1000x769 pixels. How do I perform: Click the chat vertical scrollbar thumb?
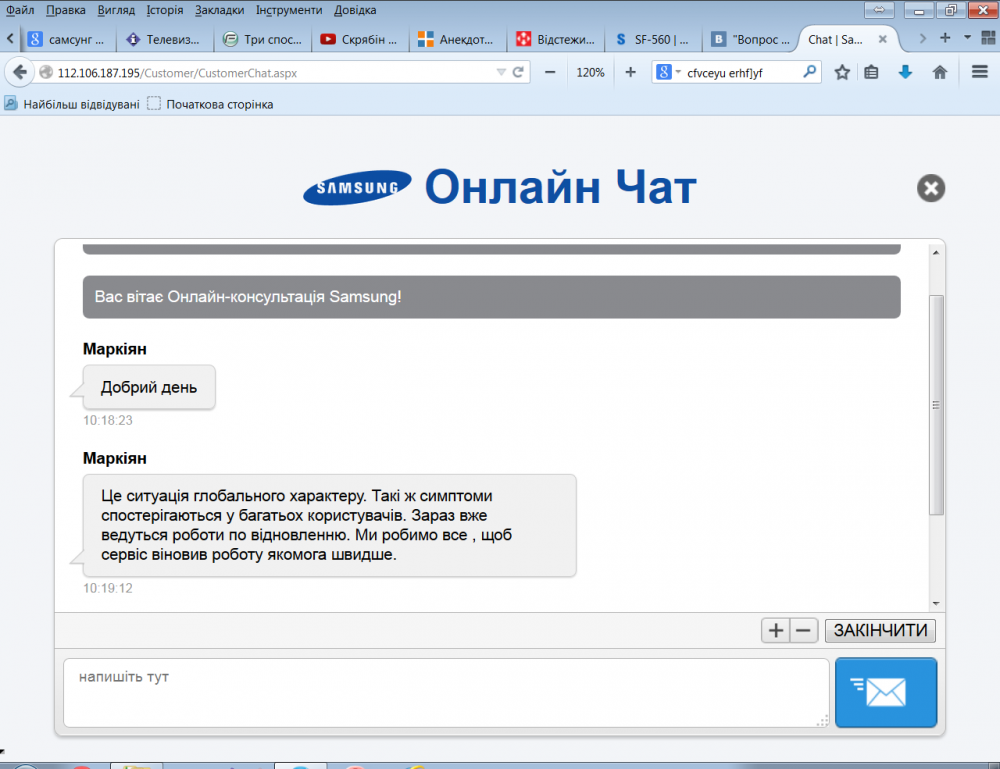point(936,405)
